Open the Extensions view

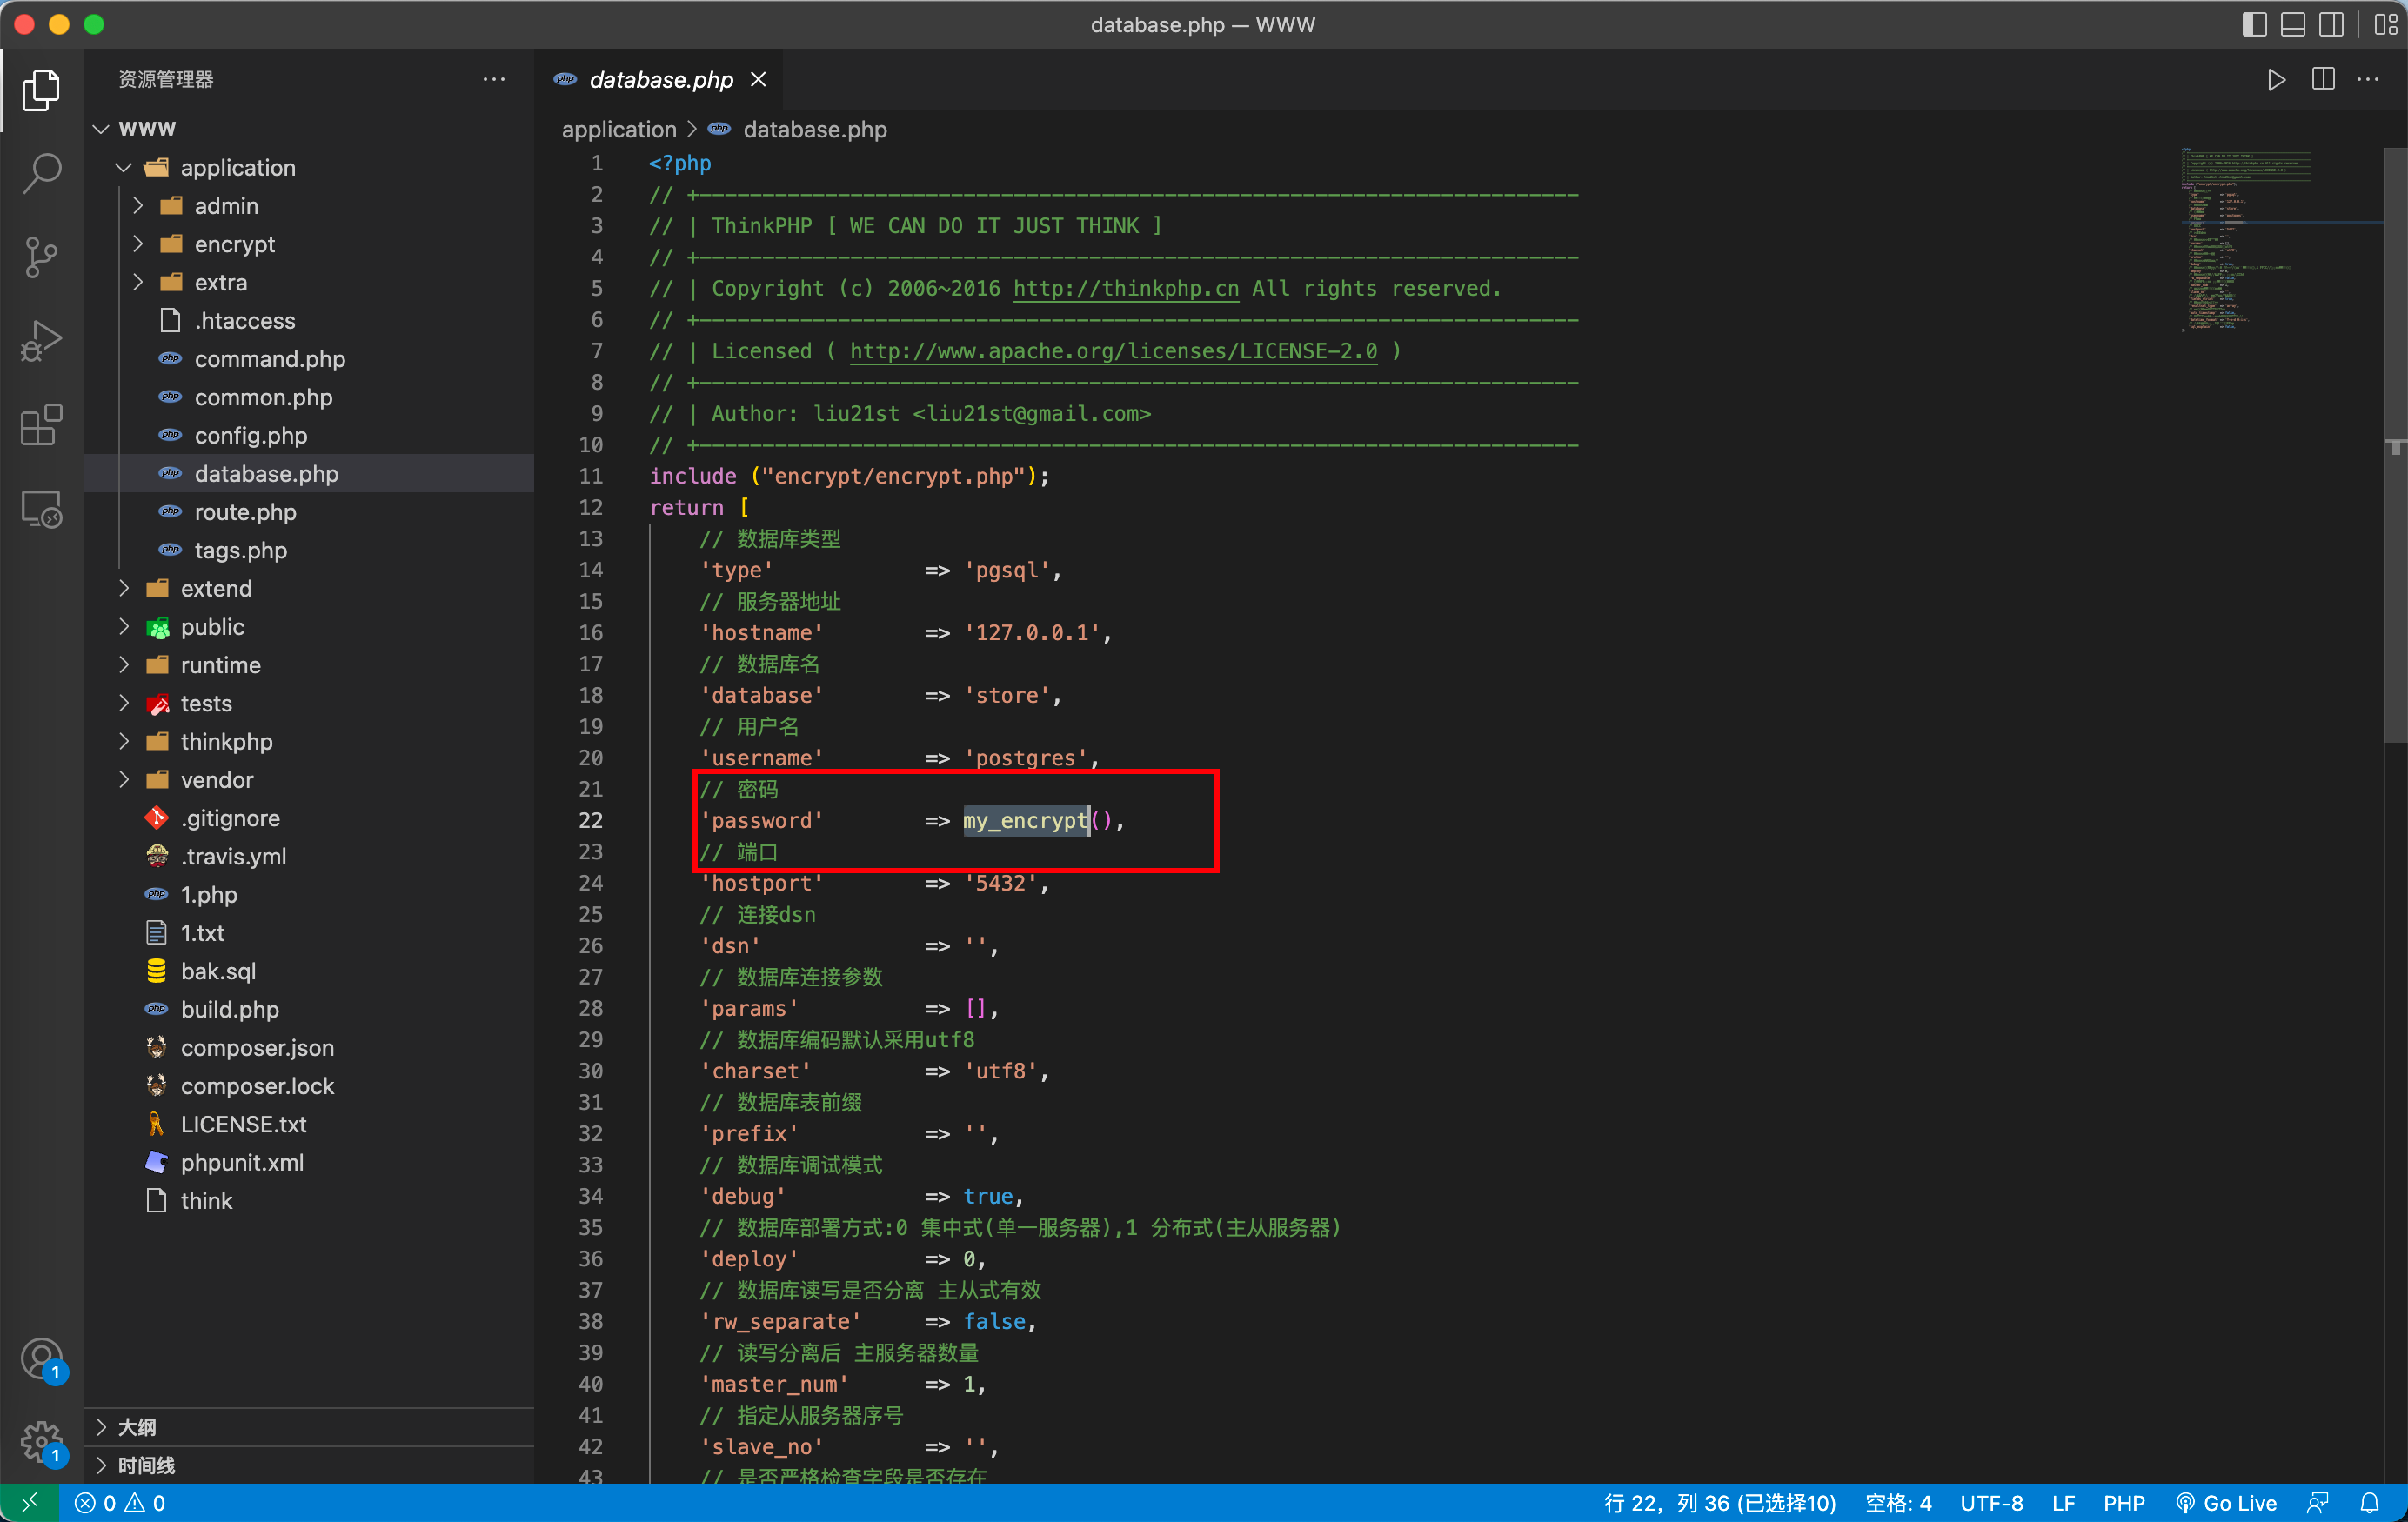tap(41, 425)
